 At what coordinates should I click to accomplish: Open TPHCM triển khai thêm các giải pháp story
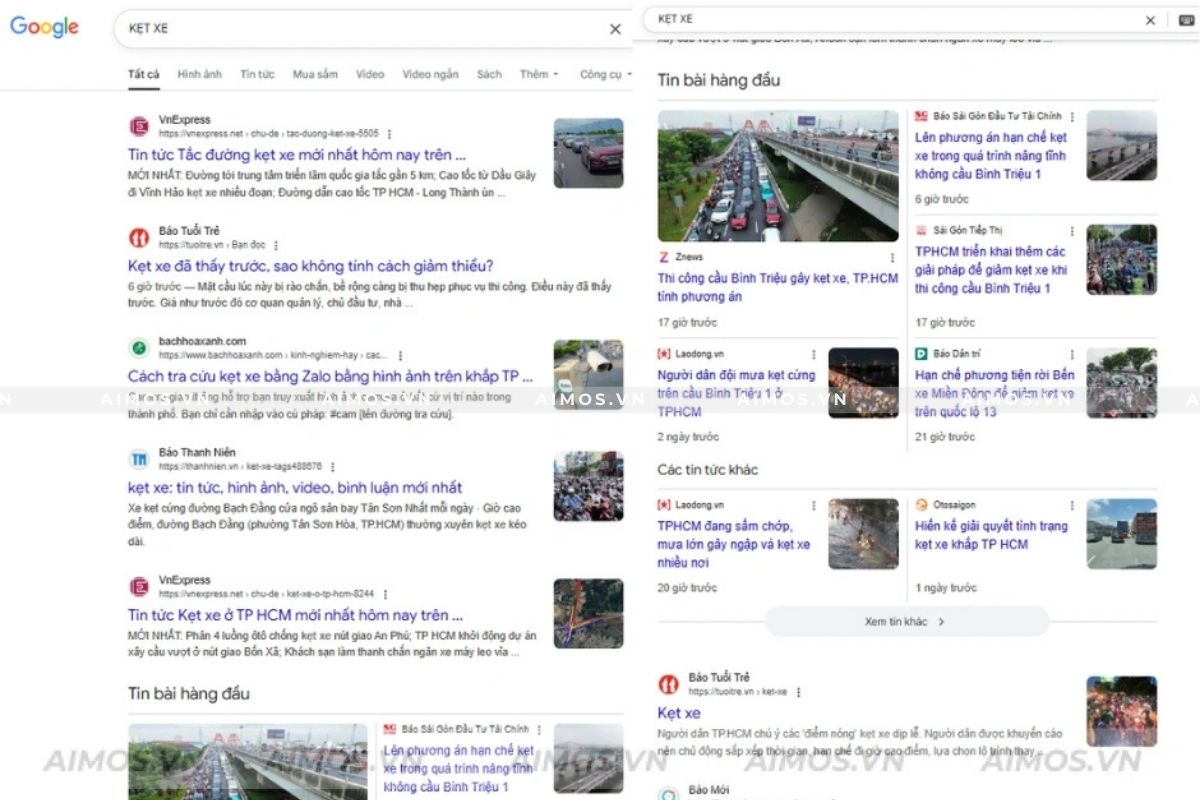991,270
